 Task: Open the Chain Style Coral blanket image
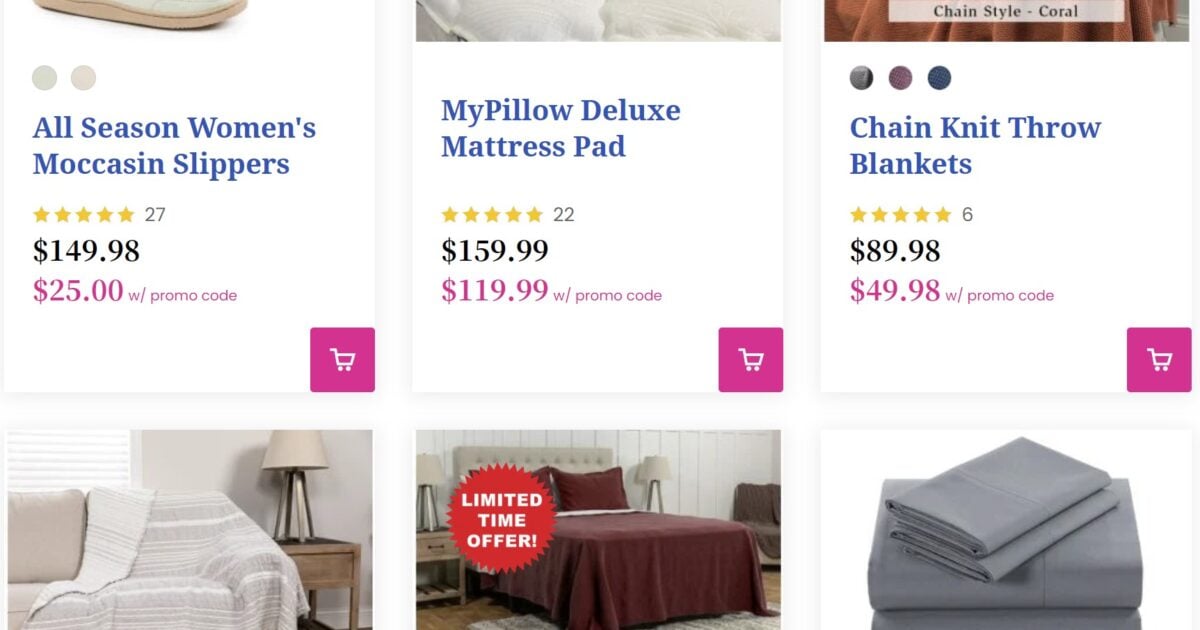(1006, 20)
